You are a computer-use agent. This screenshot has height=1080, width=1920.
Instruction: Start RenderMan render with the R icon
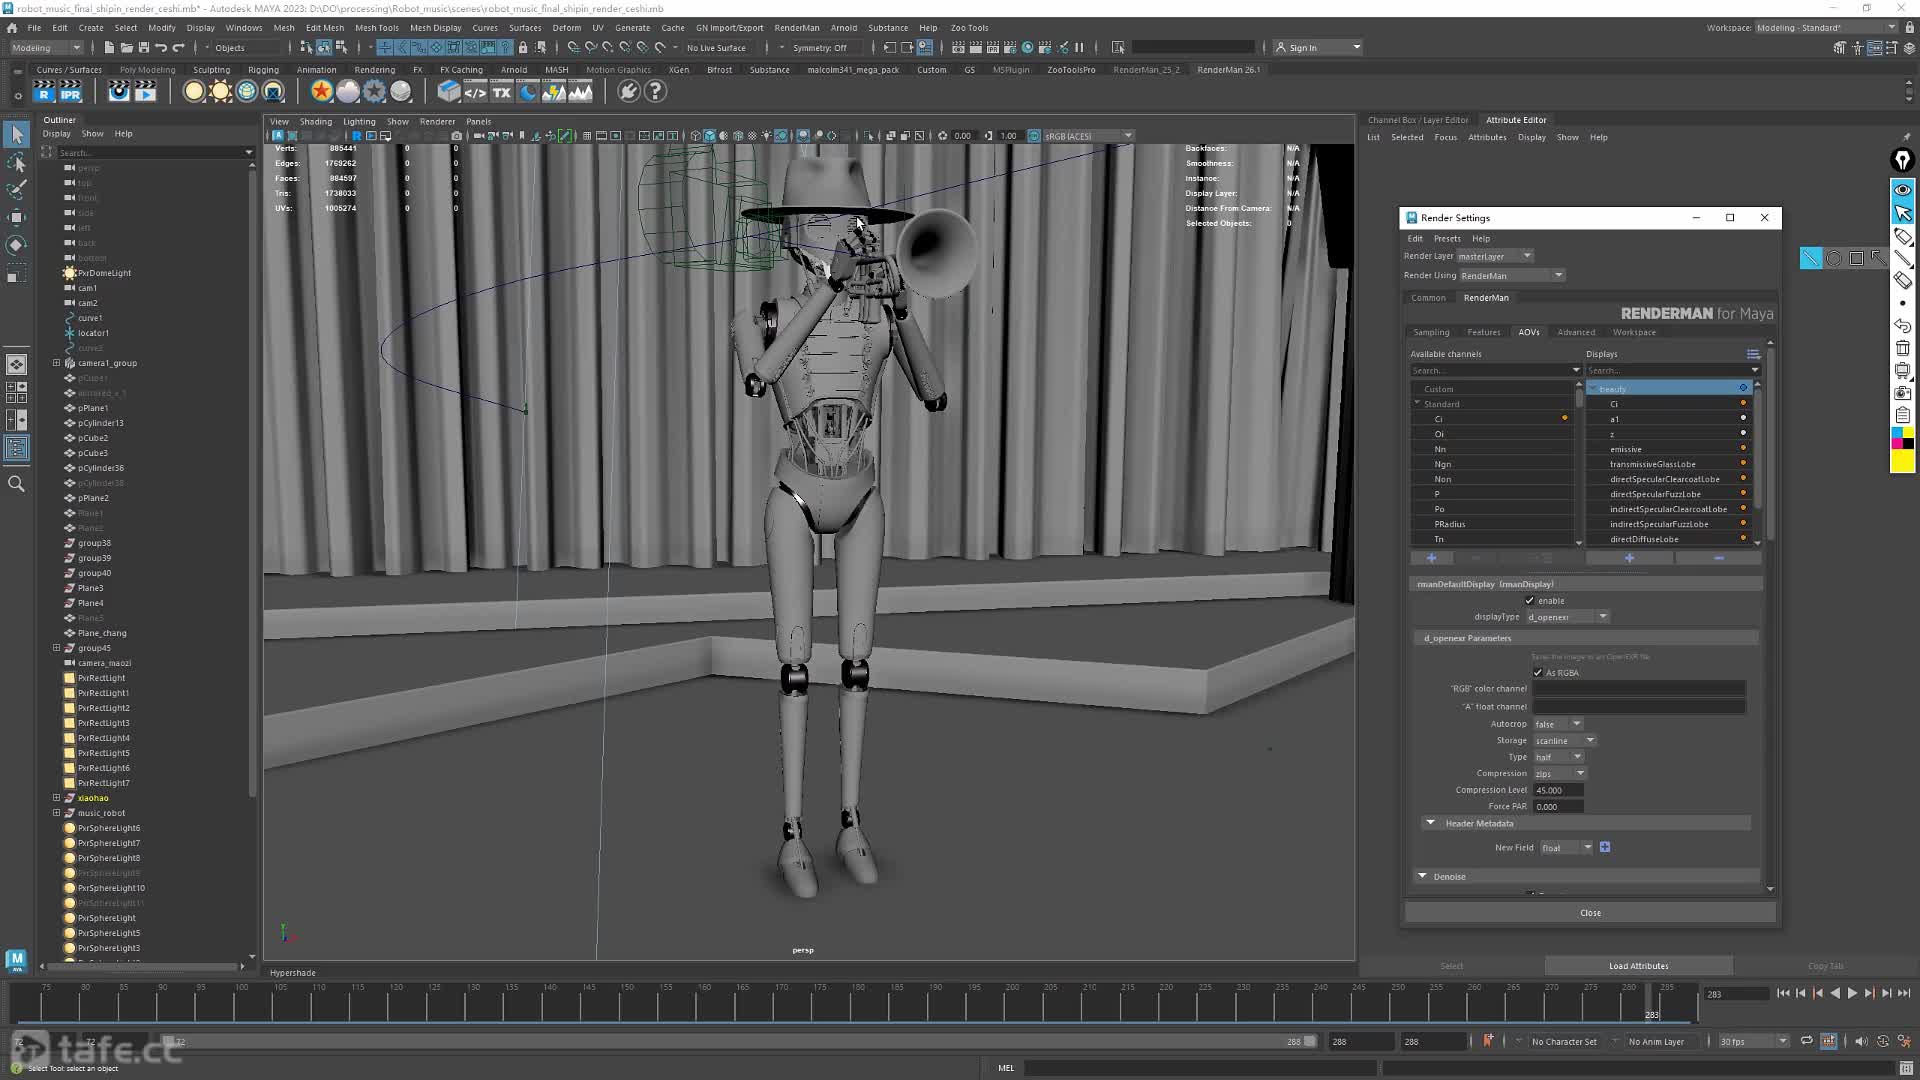[43, 92]
